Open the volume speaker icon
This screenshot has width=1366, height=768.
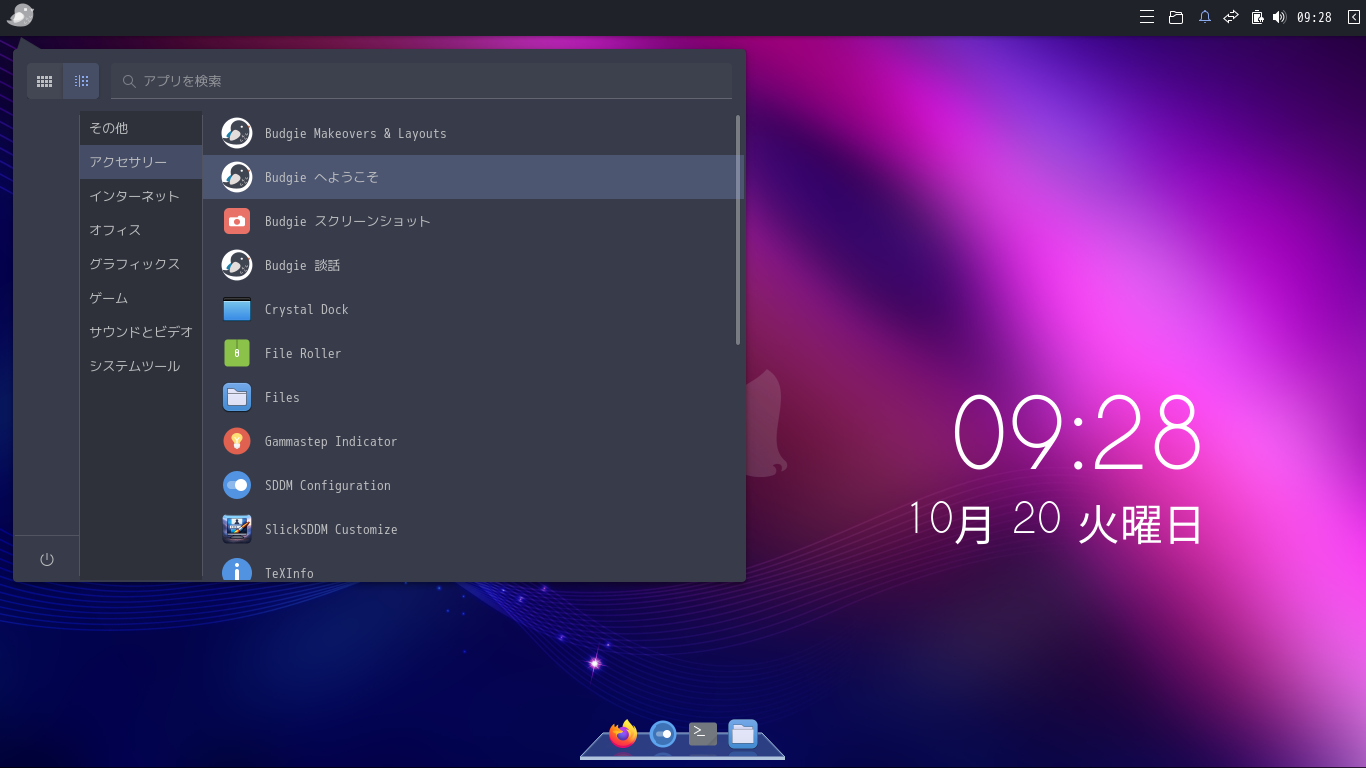coord(1279,17)
